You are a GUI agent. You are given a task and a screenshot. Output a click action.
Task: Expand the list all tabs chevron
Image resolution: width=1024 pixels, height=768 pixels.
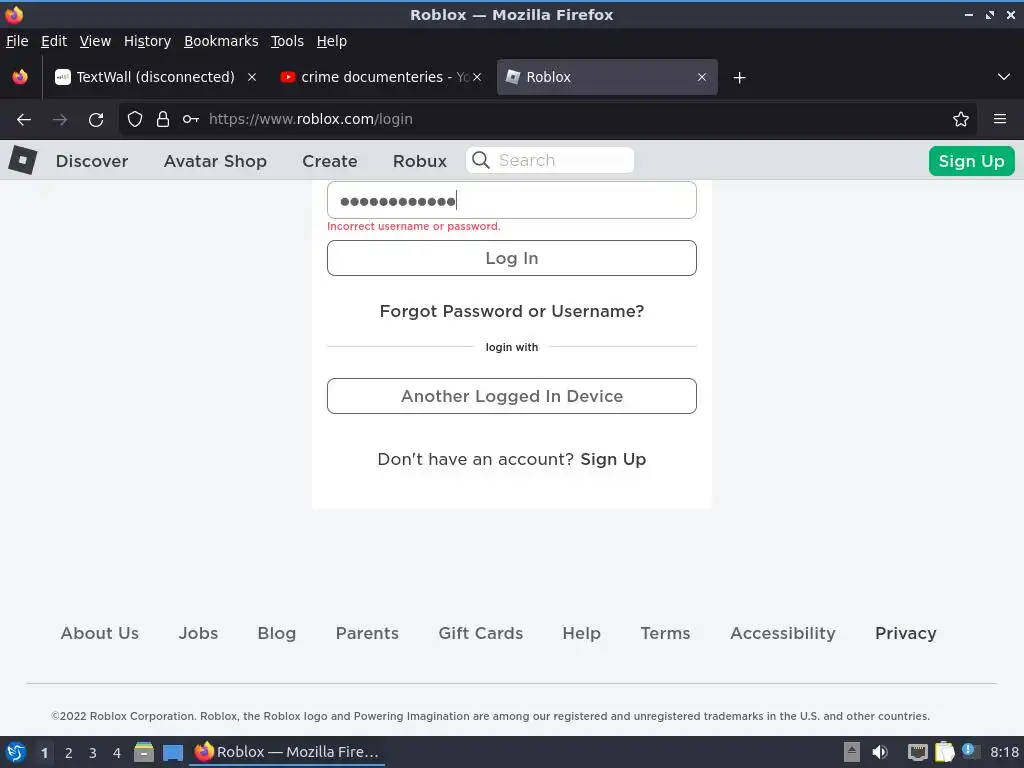coord(1004,77)
